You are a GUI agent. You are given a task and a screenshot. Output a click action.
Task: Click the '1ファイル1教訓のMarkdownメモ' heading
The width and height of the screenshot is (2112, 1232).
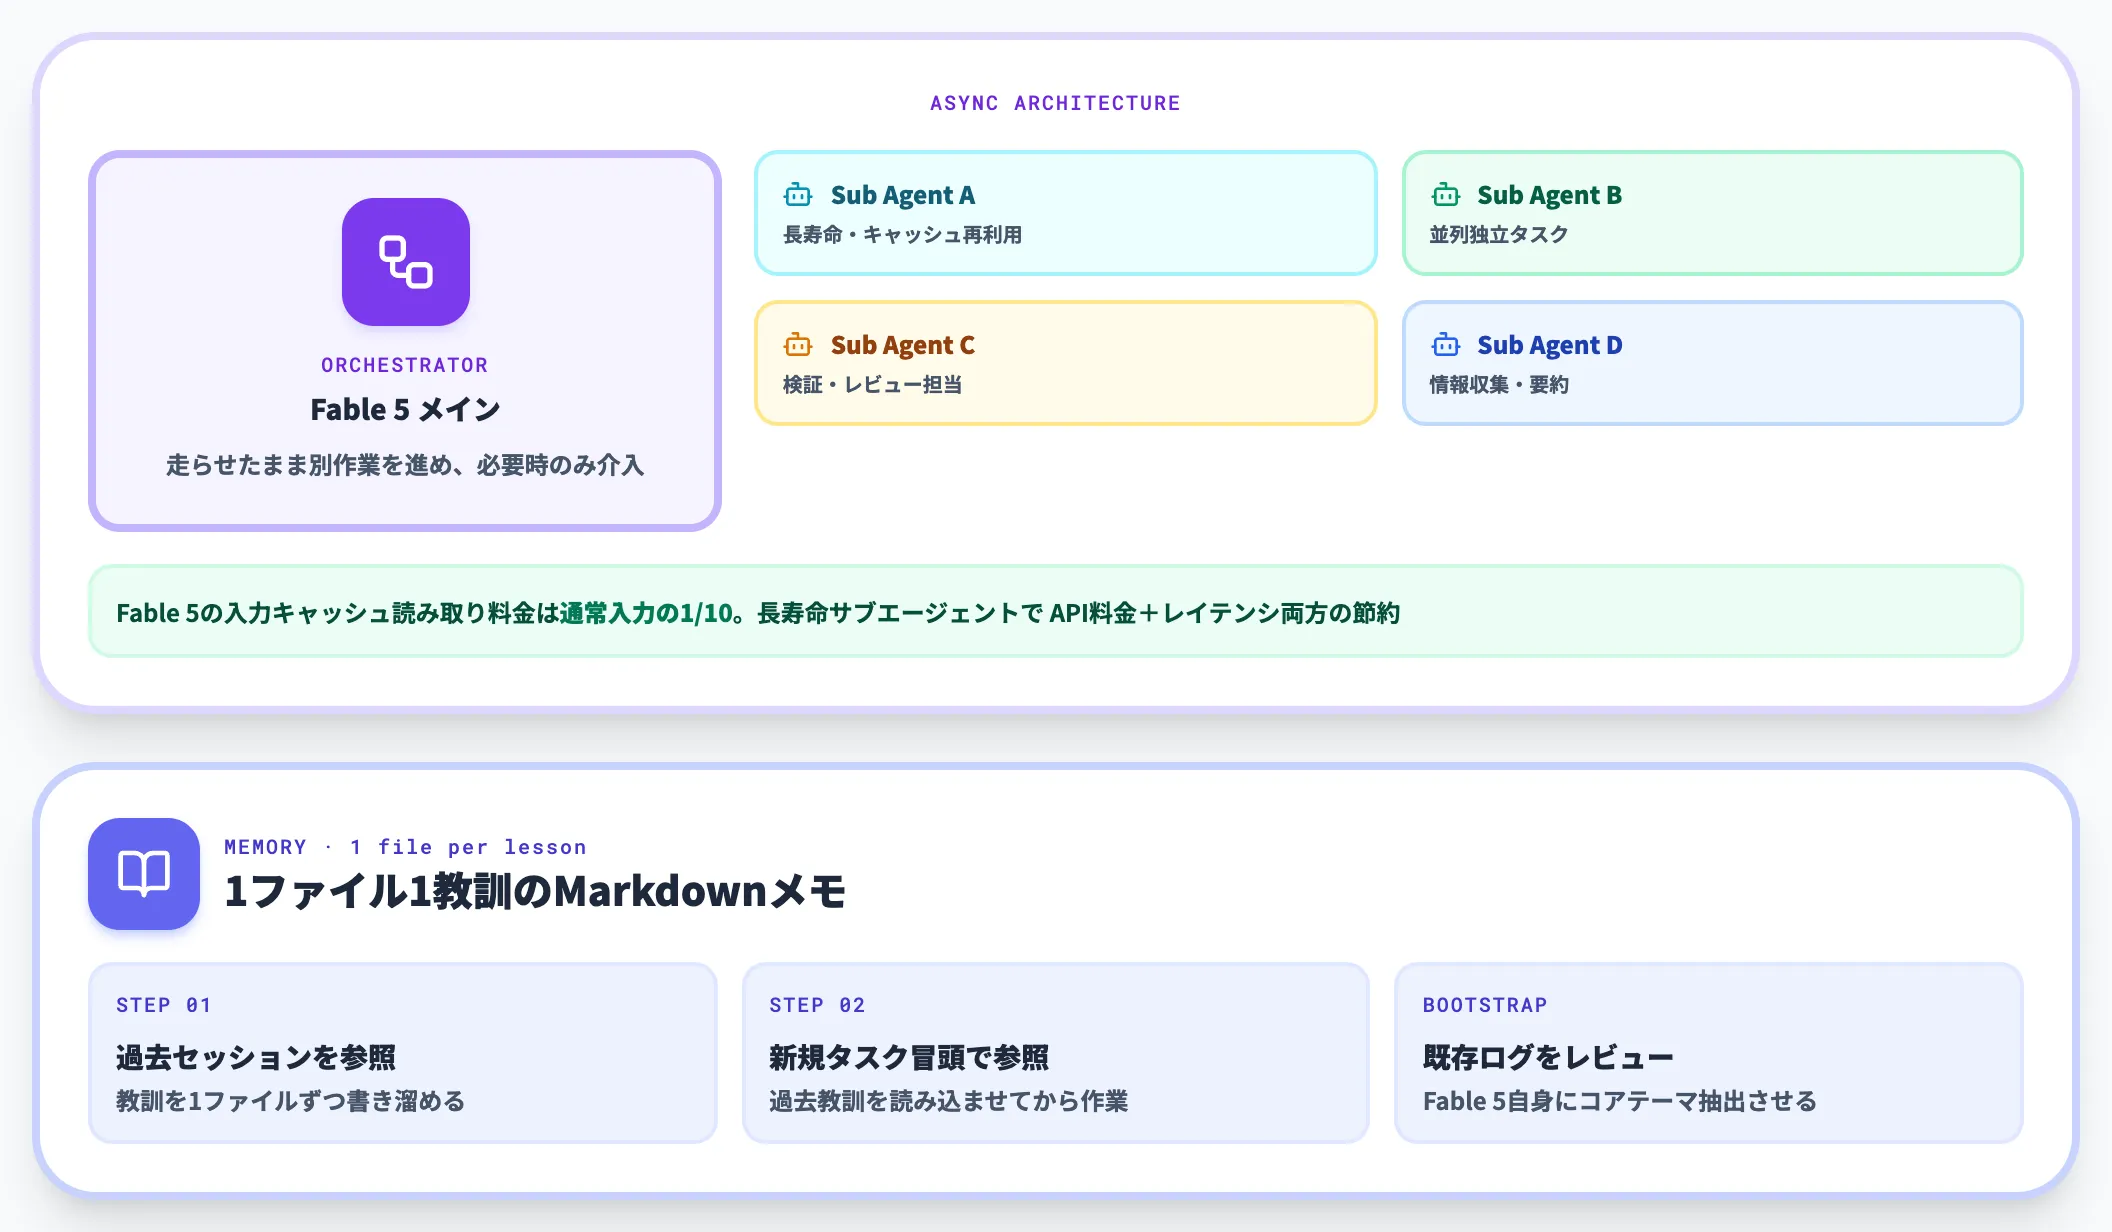point(535,891)
